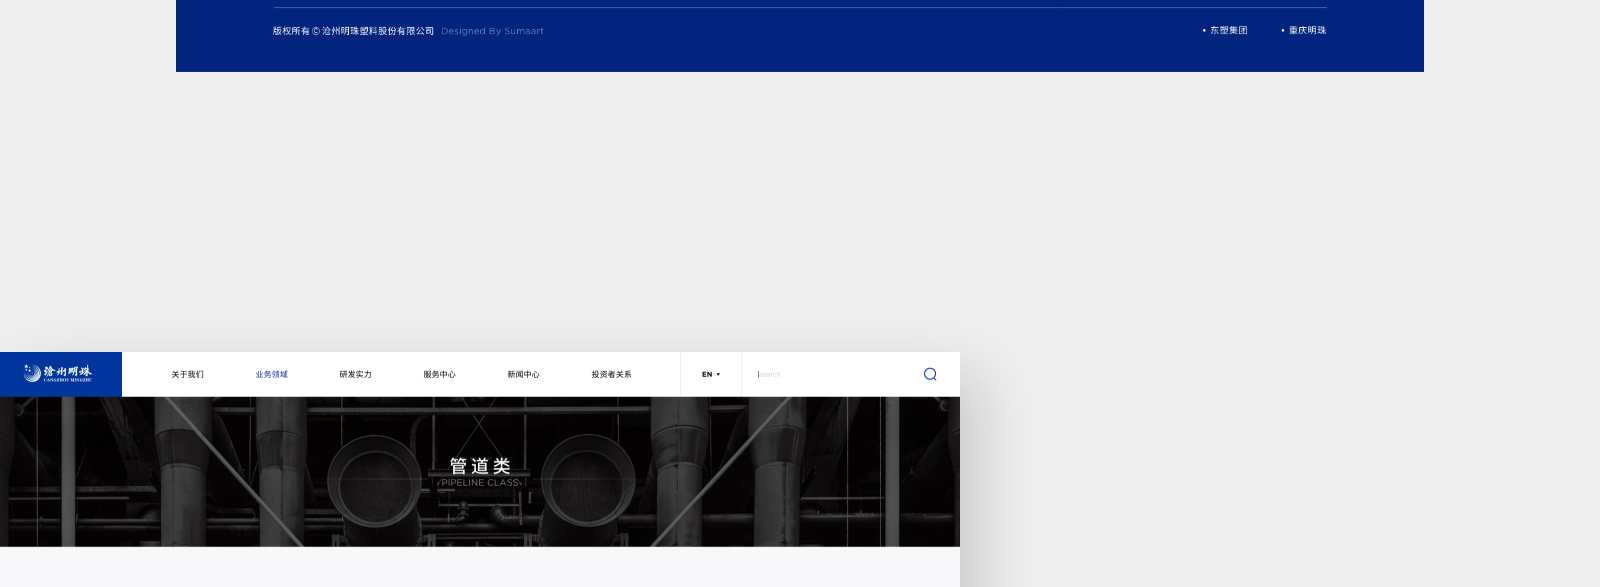Click the white content area below banner

(480, 567)
